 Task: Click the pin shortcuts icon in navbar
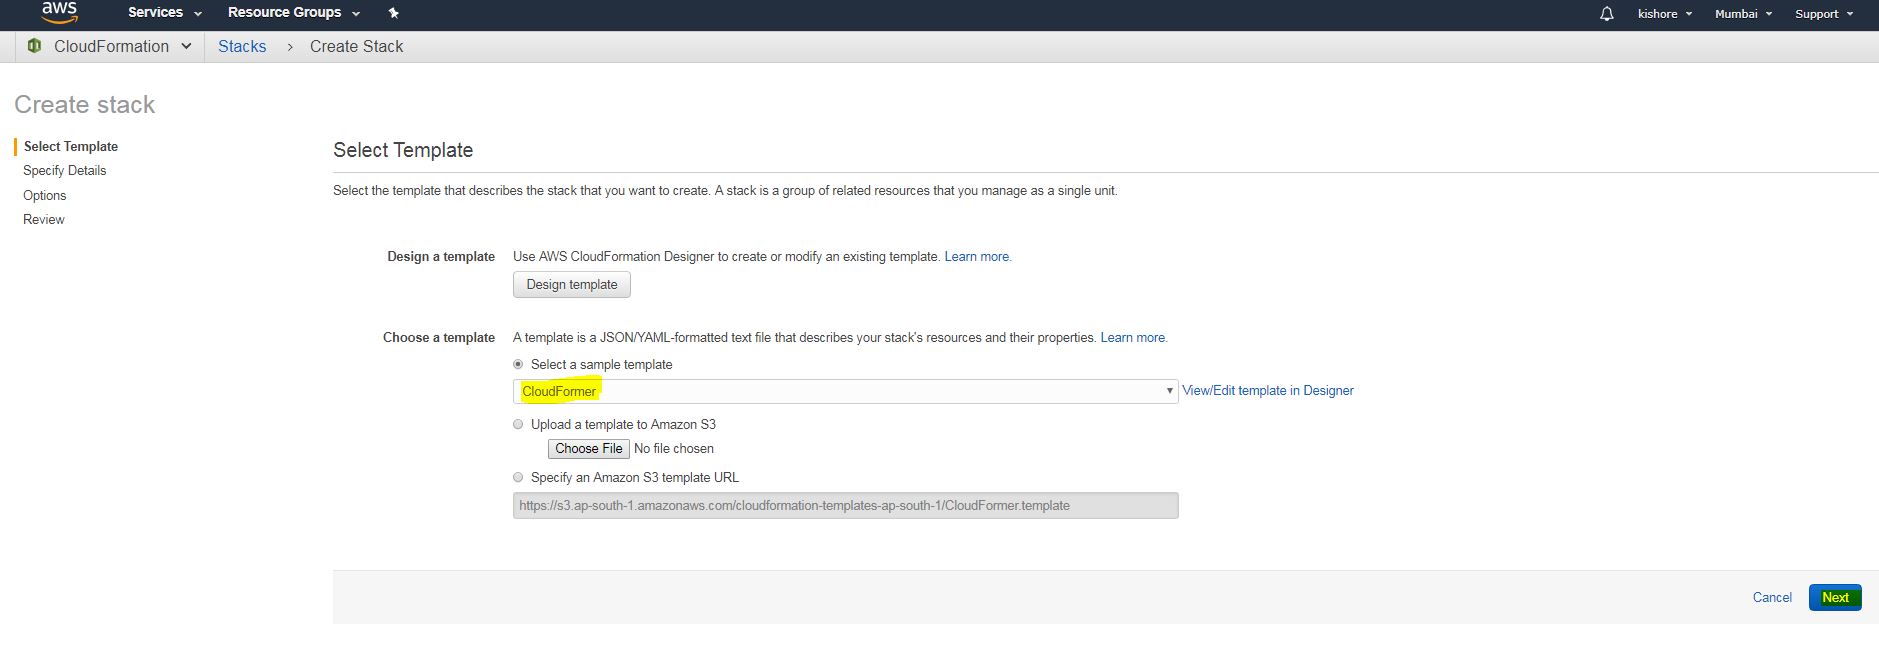pos(393,13)
